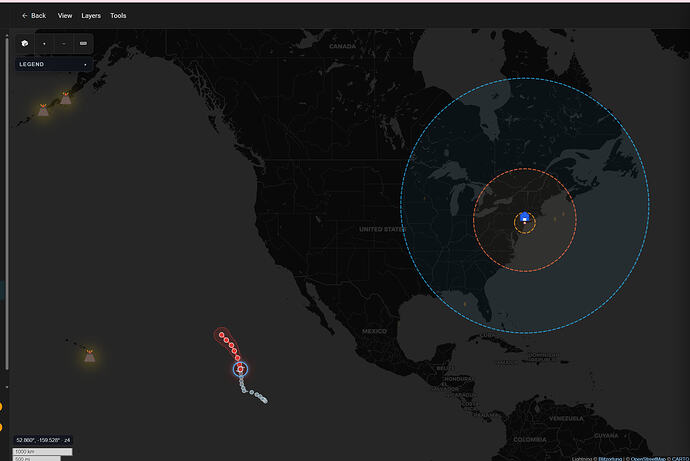Click the coordinates readout showing -159.528°
The image size is (690, 461).
pyautogui.click(x=43, y=440)
